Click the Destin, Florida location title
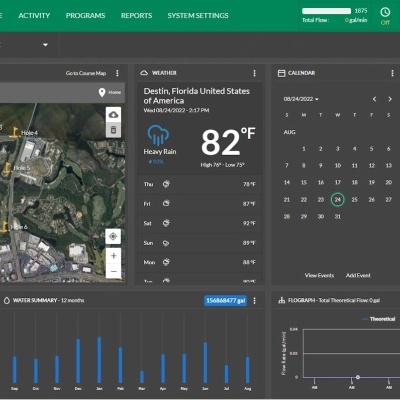This screenshot has height=400, width=400. point(197,96)
